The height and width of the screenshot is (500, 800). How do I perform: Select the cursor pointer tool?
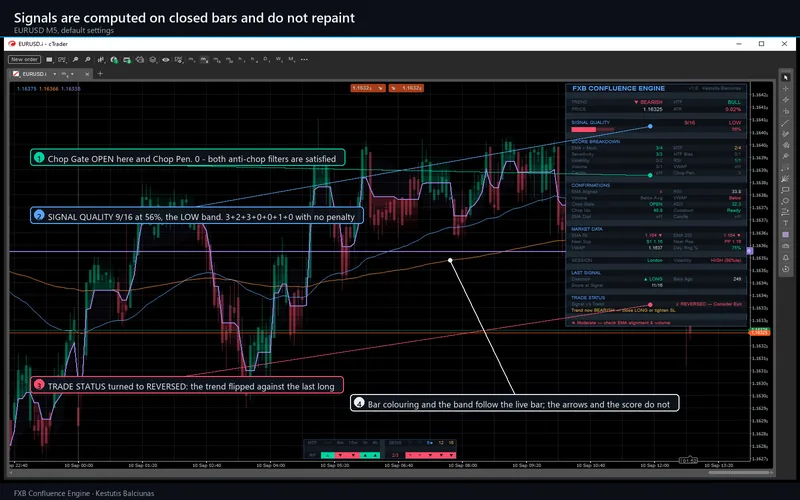(x=786, y=77)
